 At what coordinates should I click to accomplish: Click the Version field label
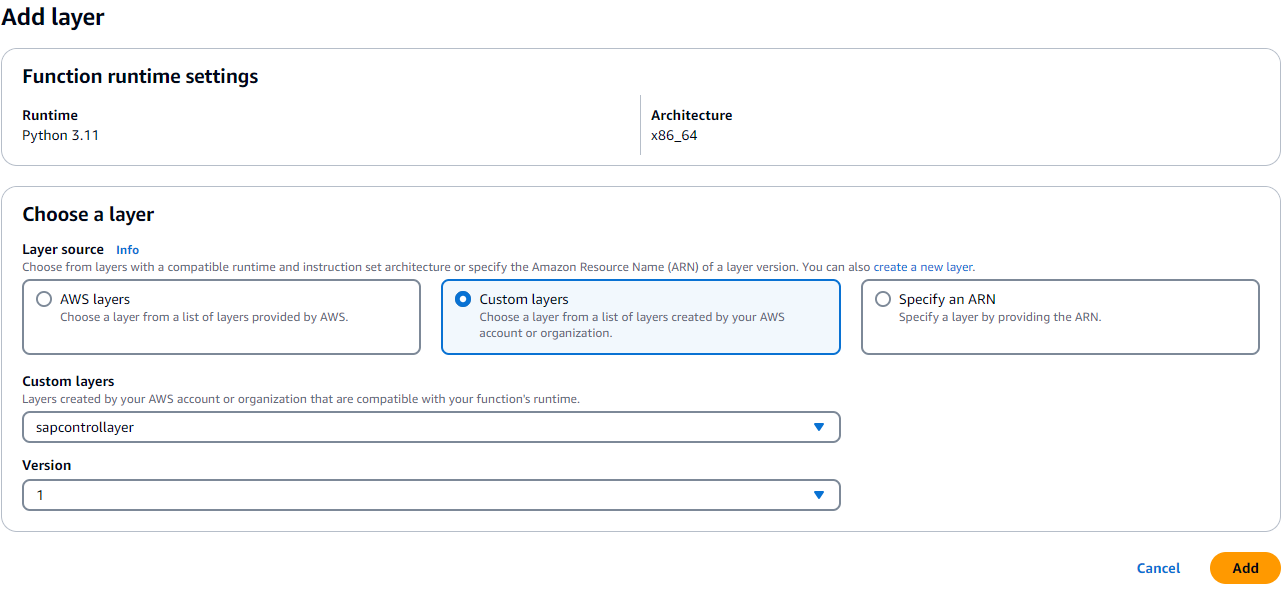point(47,465)
